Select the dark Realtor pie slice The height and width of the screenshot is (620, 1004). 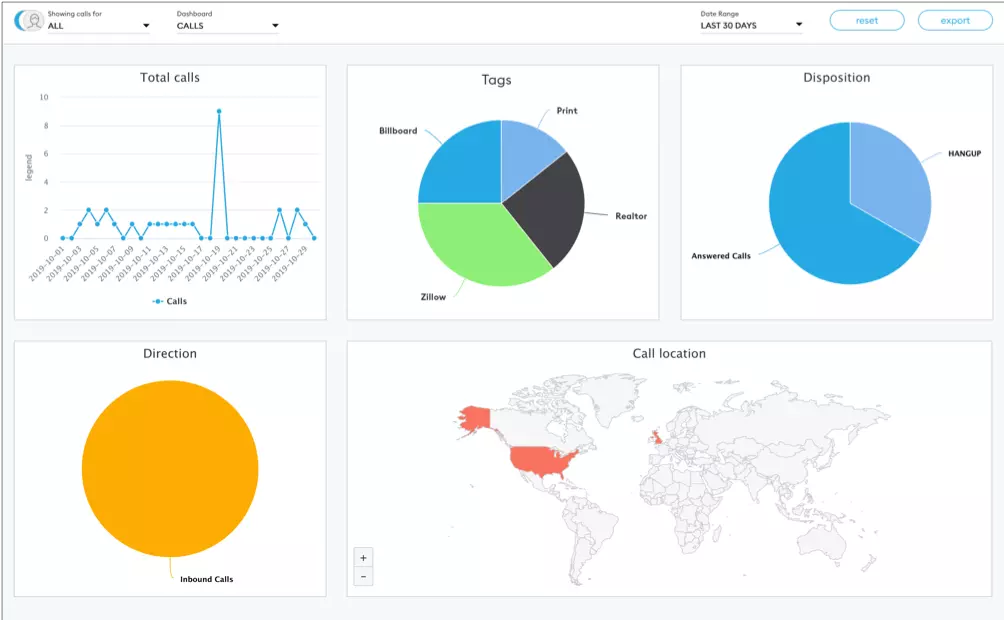coord(548,205)
